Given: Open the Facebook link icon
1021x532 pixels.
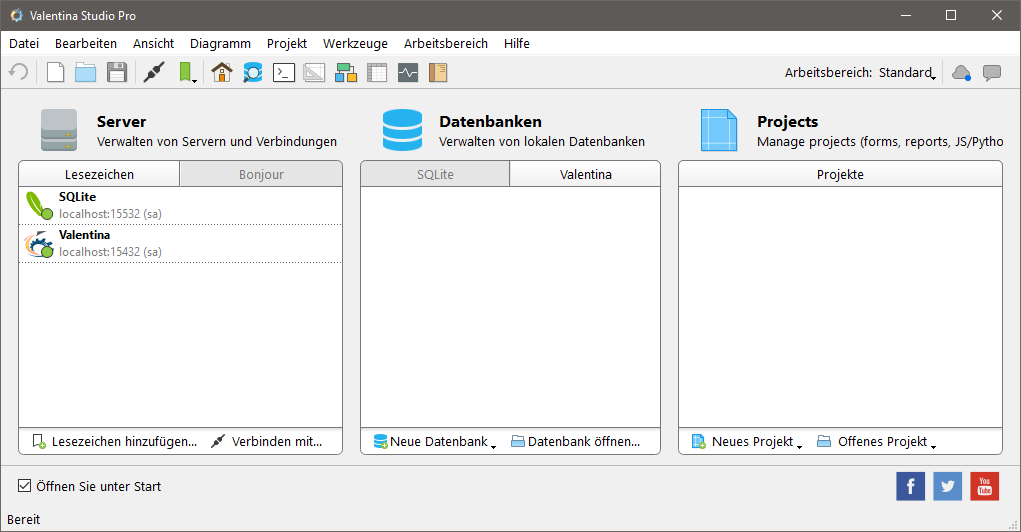Looking at the screenshot, I should tap(910, 486).
